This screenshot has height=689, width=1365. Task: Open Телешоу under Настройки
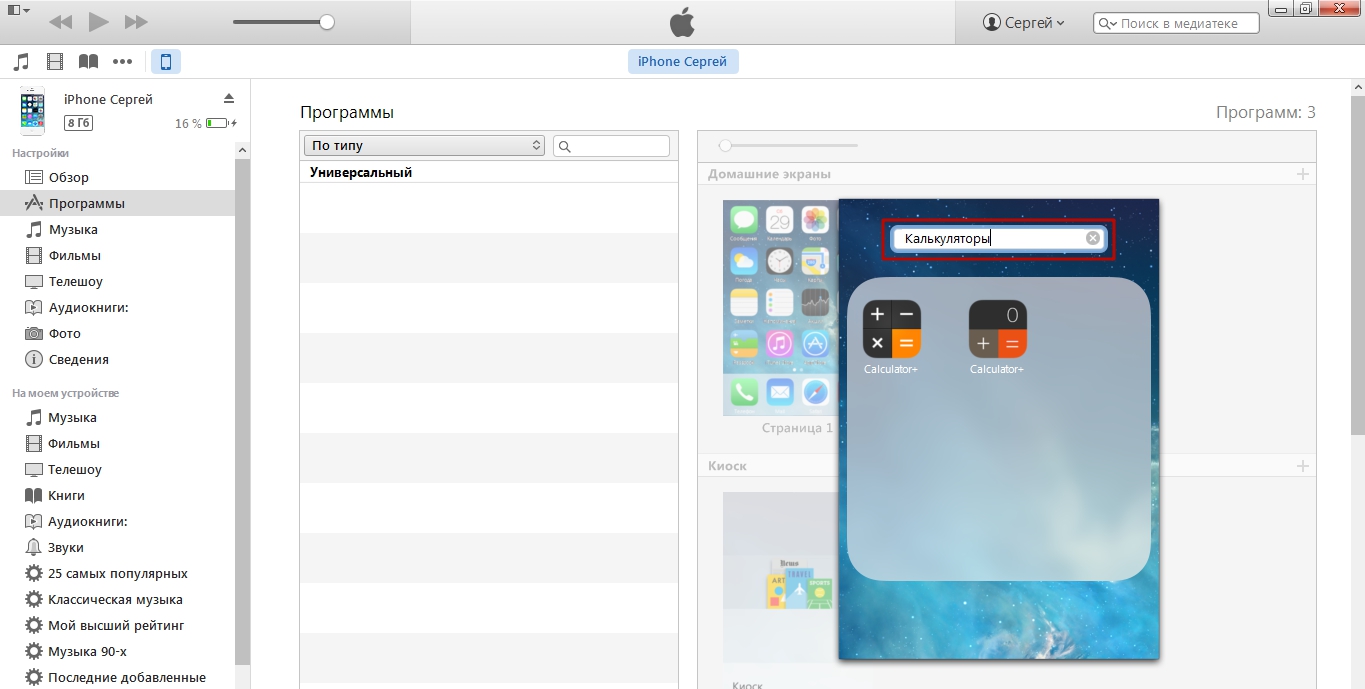click(75, 281)
